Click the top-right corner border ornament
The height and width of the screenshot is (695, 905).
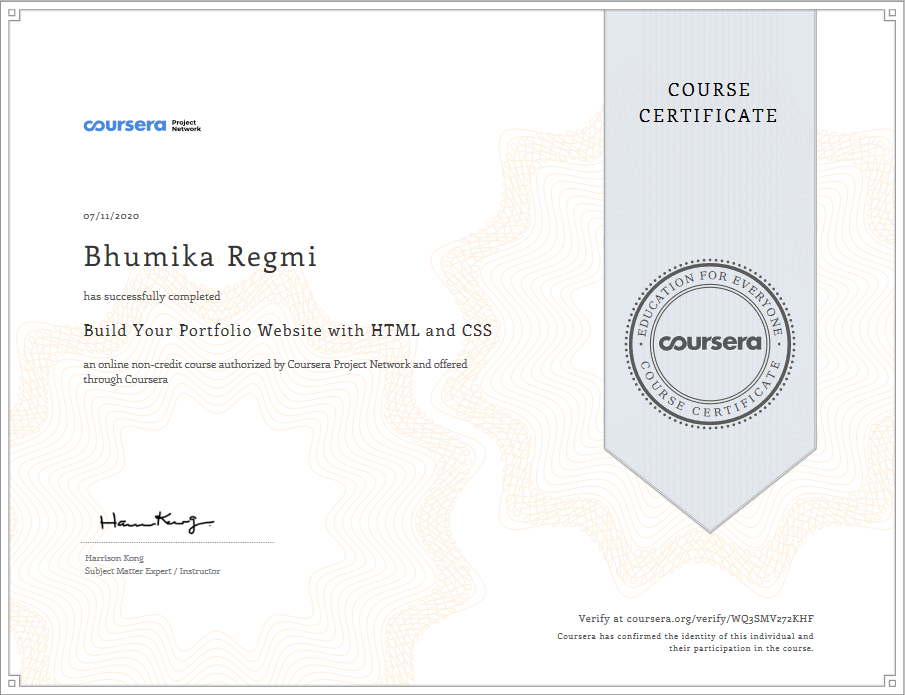[x=891, y=14]
